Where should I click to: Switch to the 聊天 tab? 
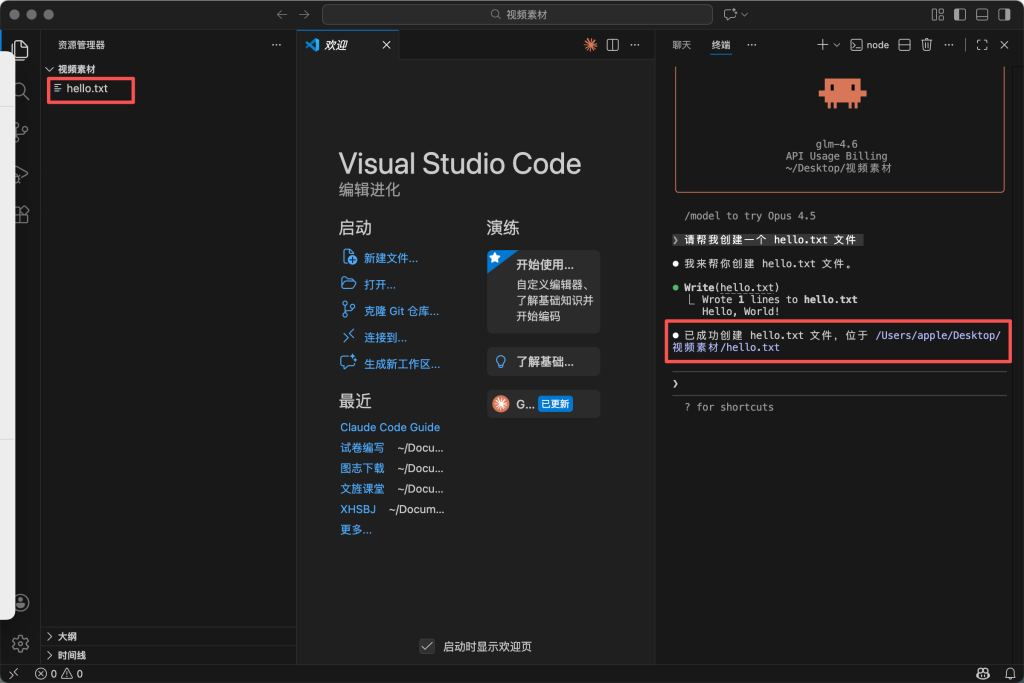(681, 45)
